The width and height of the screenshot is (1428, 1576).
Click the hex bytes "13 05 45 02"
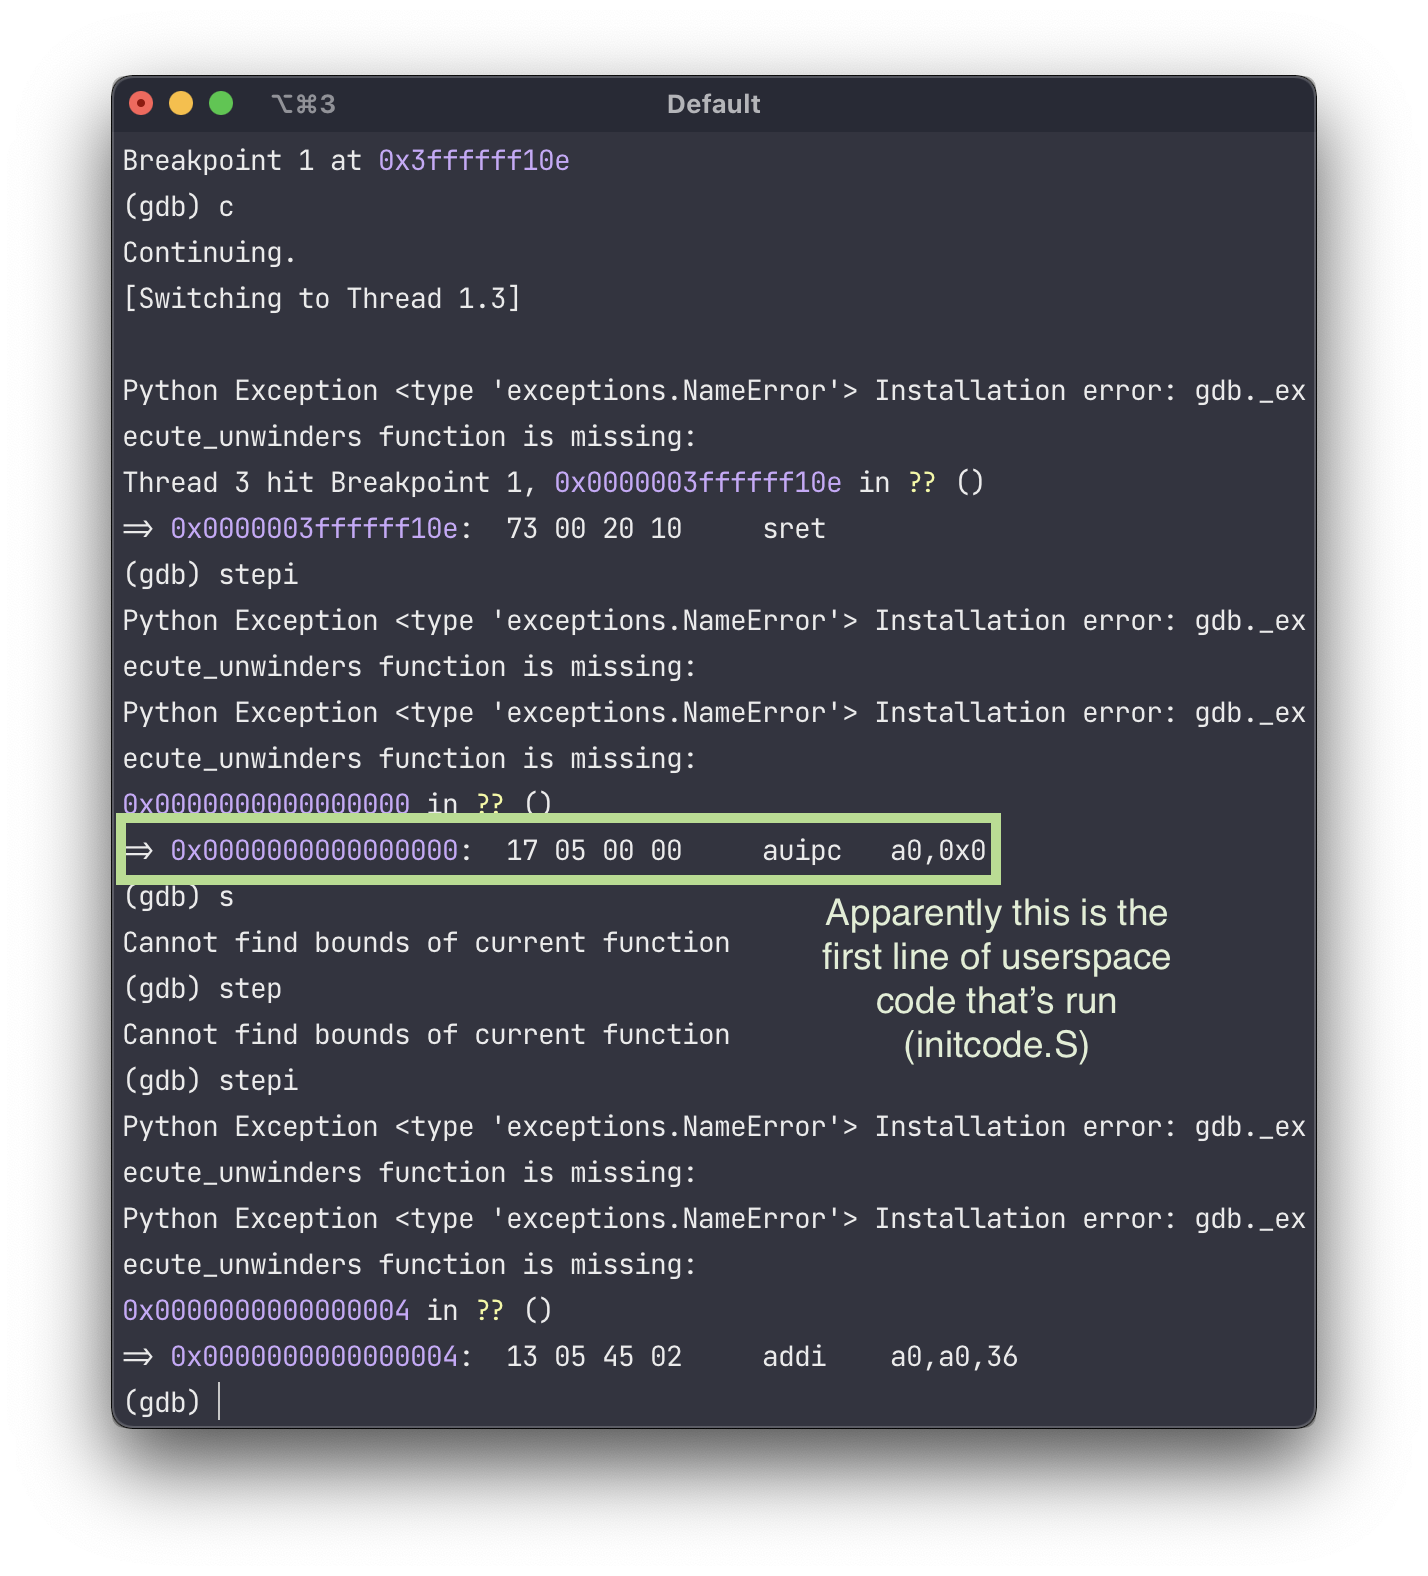pos(594,1357)
